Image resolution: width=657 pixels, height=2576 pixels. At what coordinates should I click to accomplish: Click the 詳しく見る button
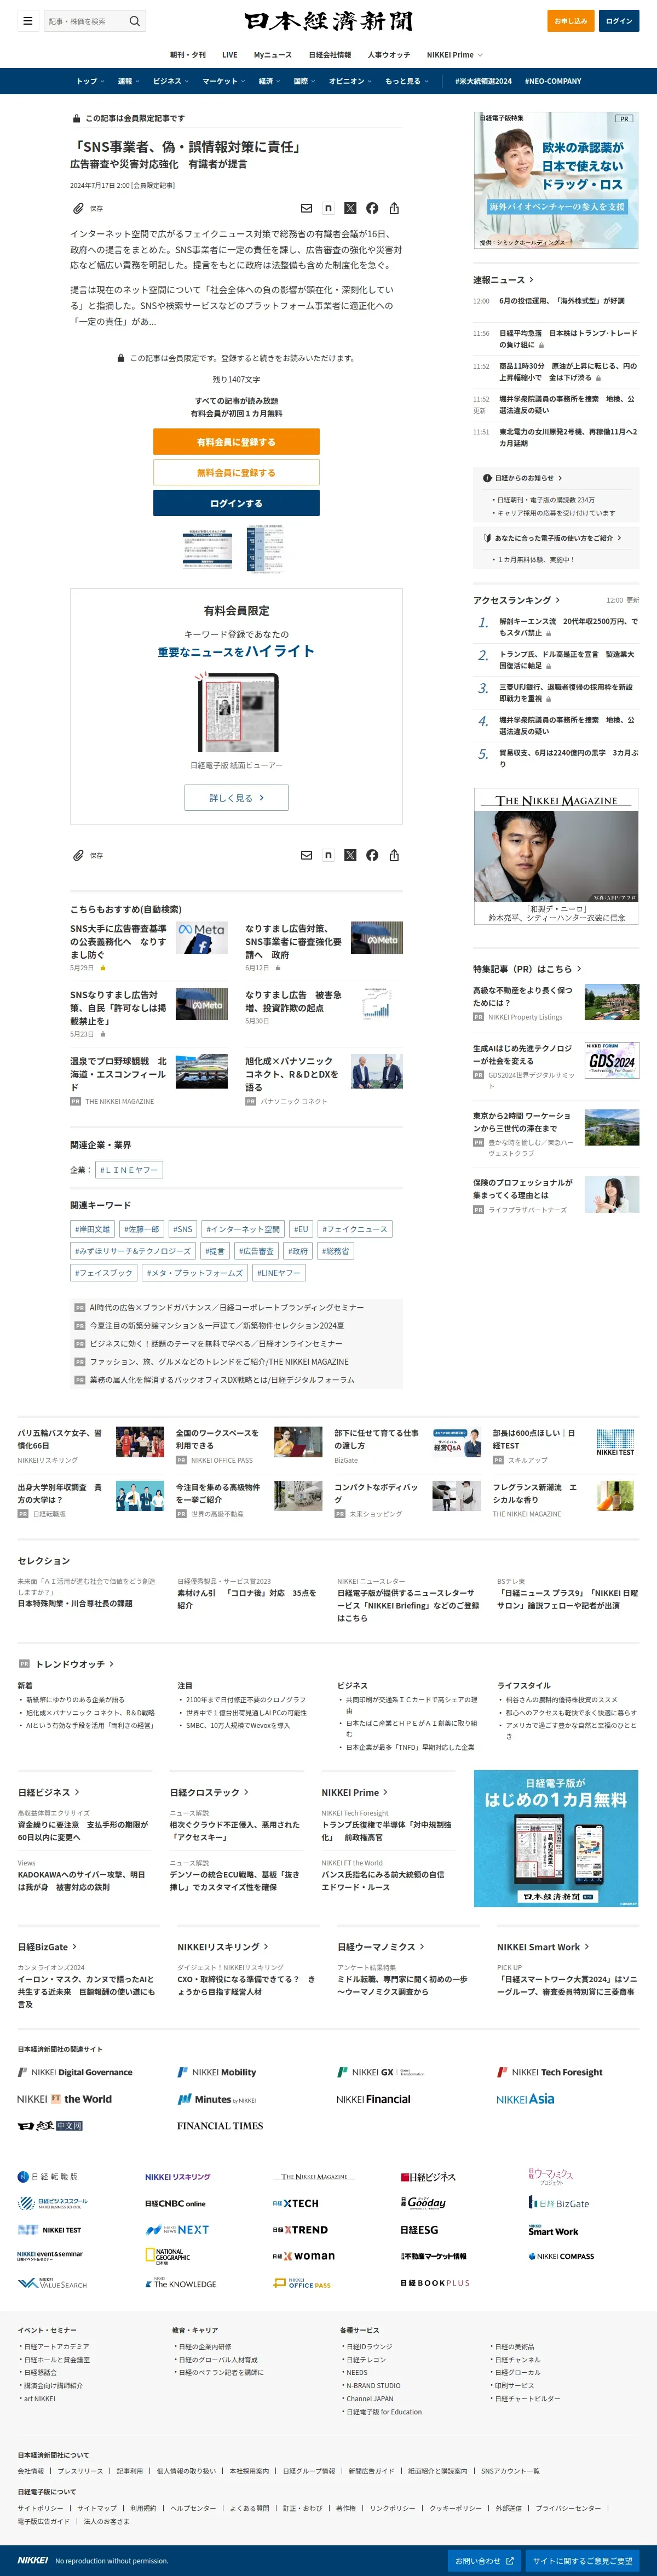click(x=236, y=798)
